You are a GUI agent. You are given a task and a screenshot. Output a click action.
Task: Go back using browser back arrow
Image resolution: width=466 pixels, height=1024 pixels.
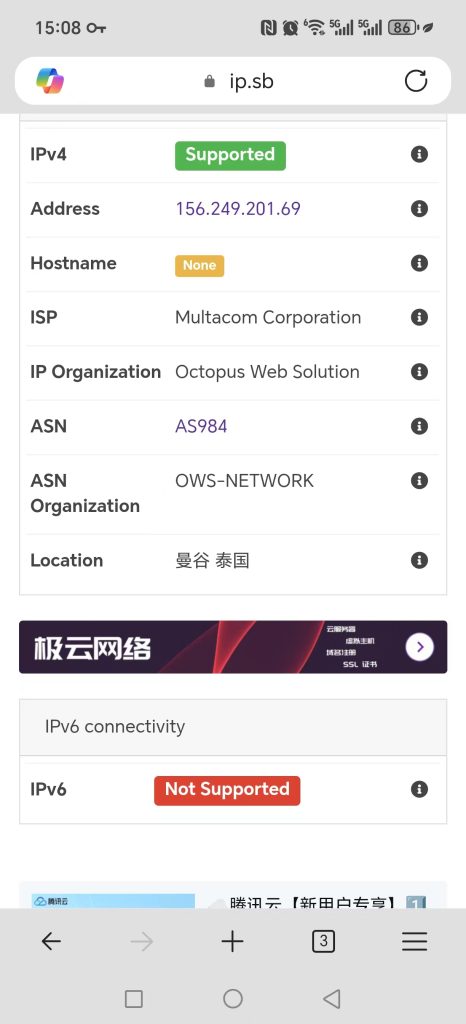(x=51, y=941)
